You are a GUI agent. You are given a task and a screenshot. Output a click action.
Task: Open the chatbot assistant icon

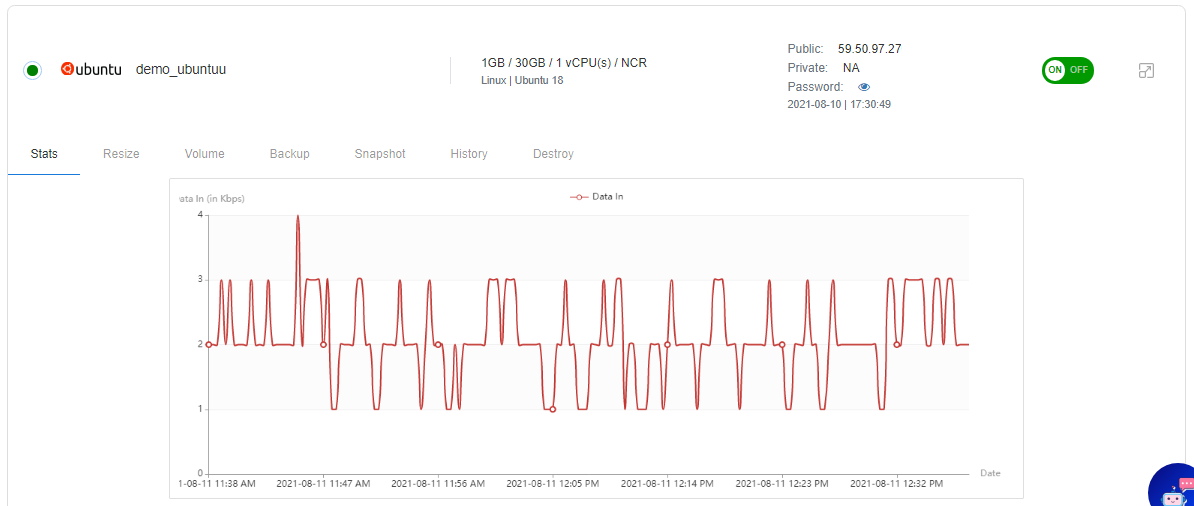coord(1172,488)
